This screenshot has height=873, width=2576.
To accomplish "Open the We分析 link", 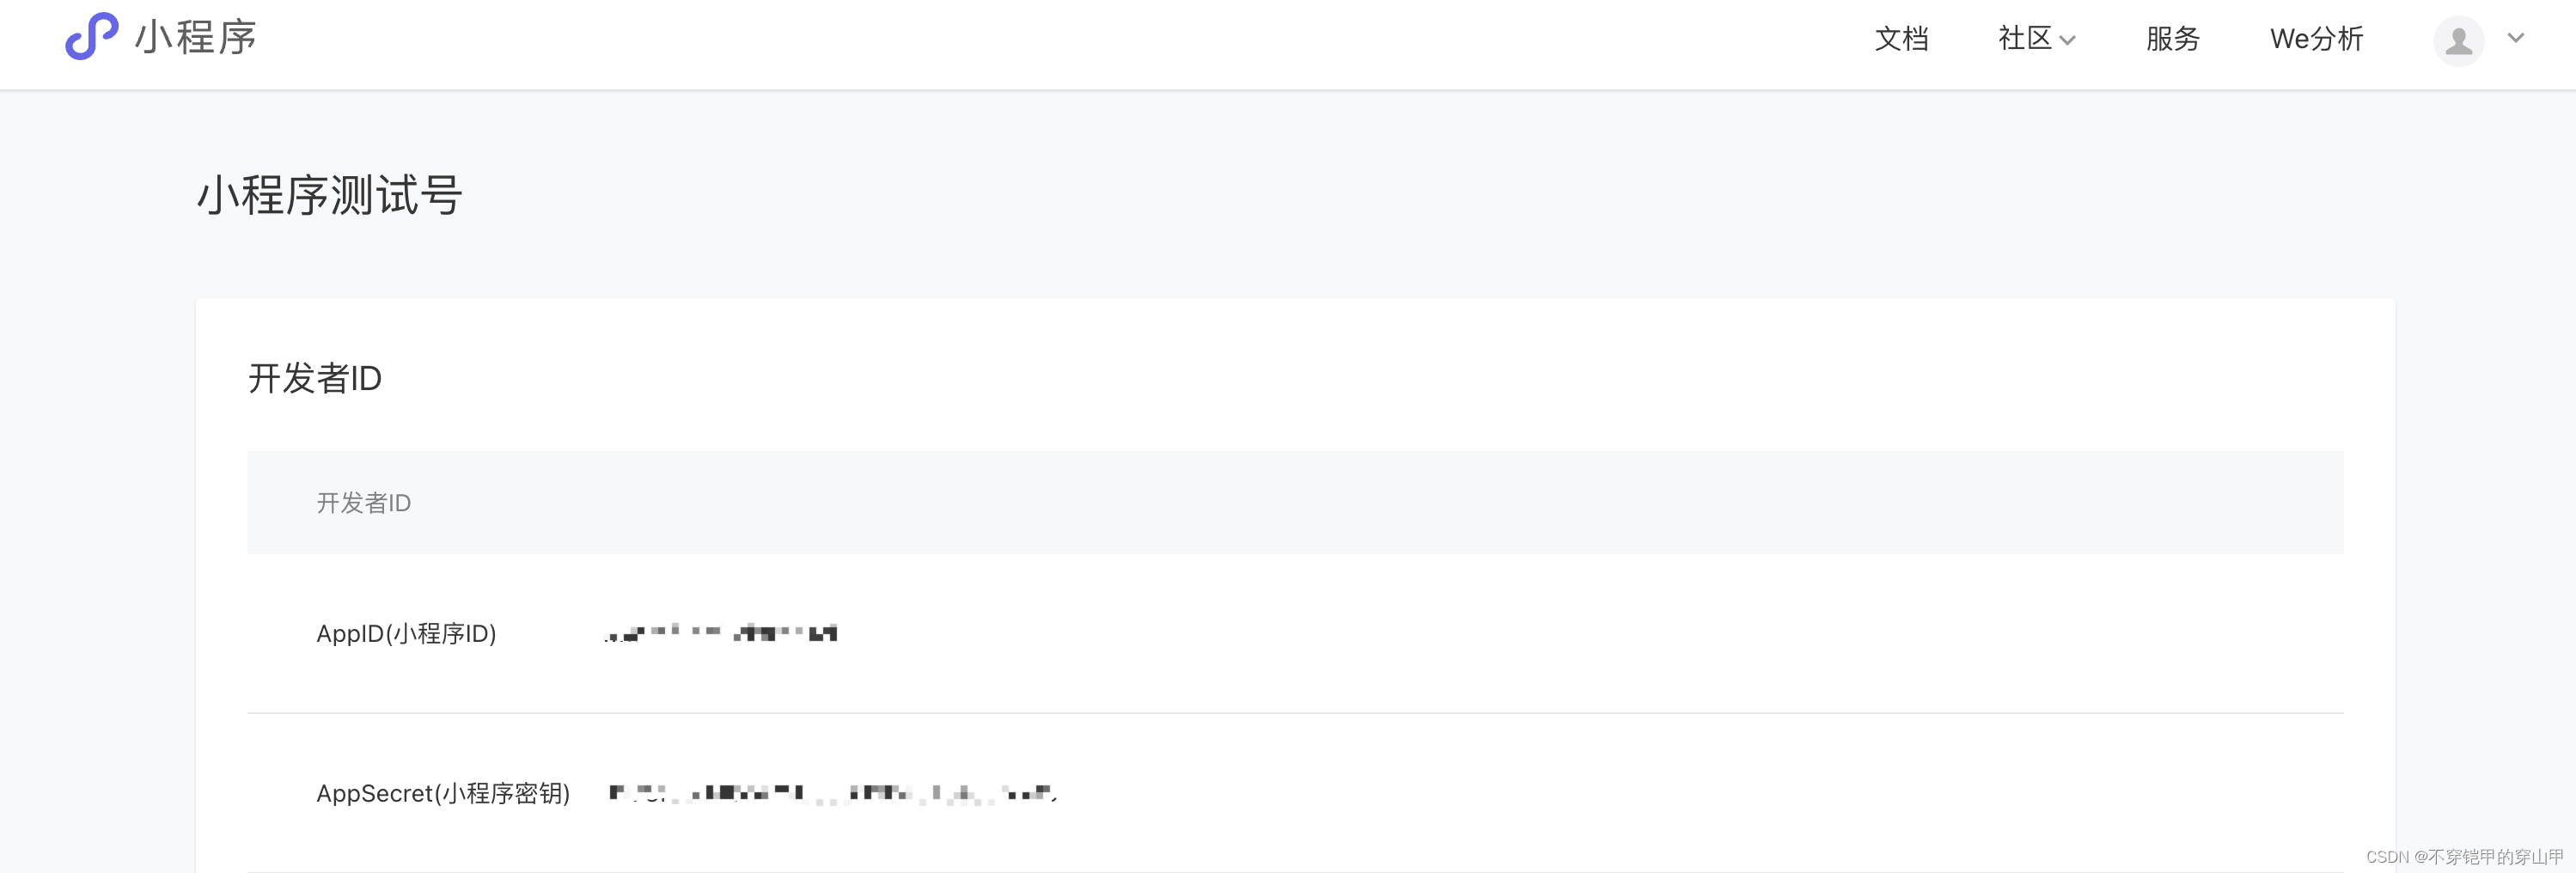I will click(2316, 39).
